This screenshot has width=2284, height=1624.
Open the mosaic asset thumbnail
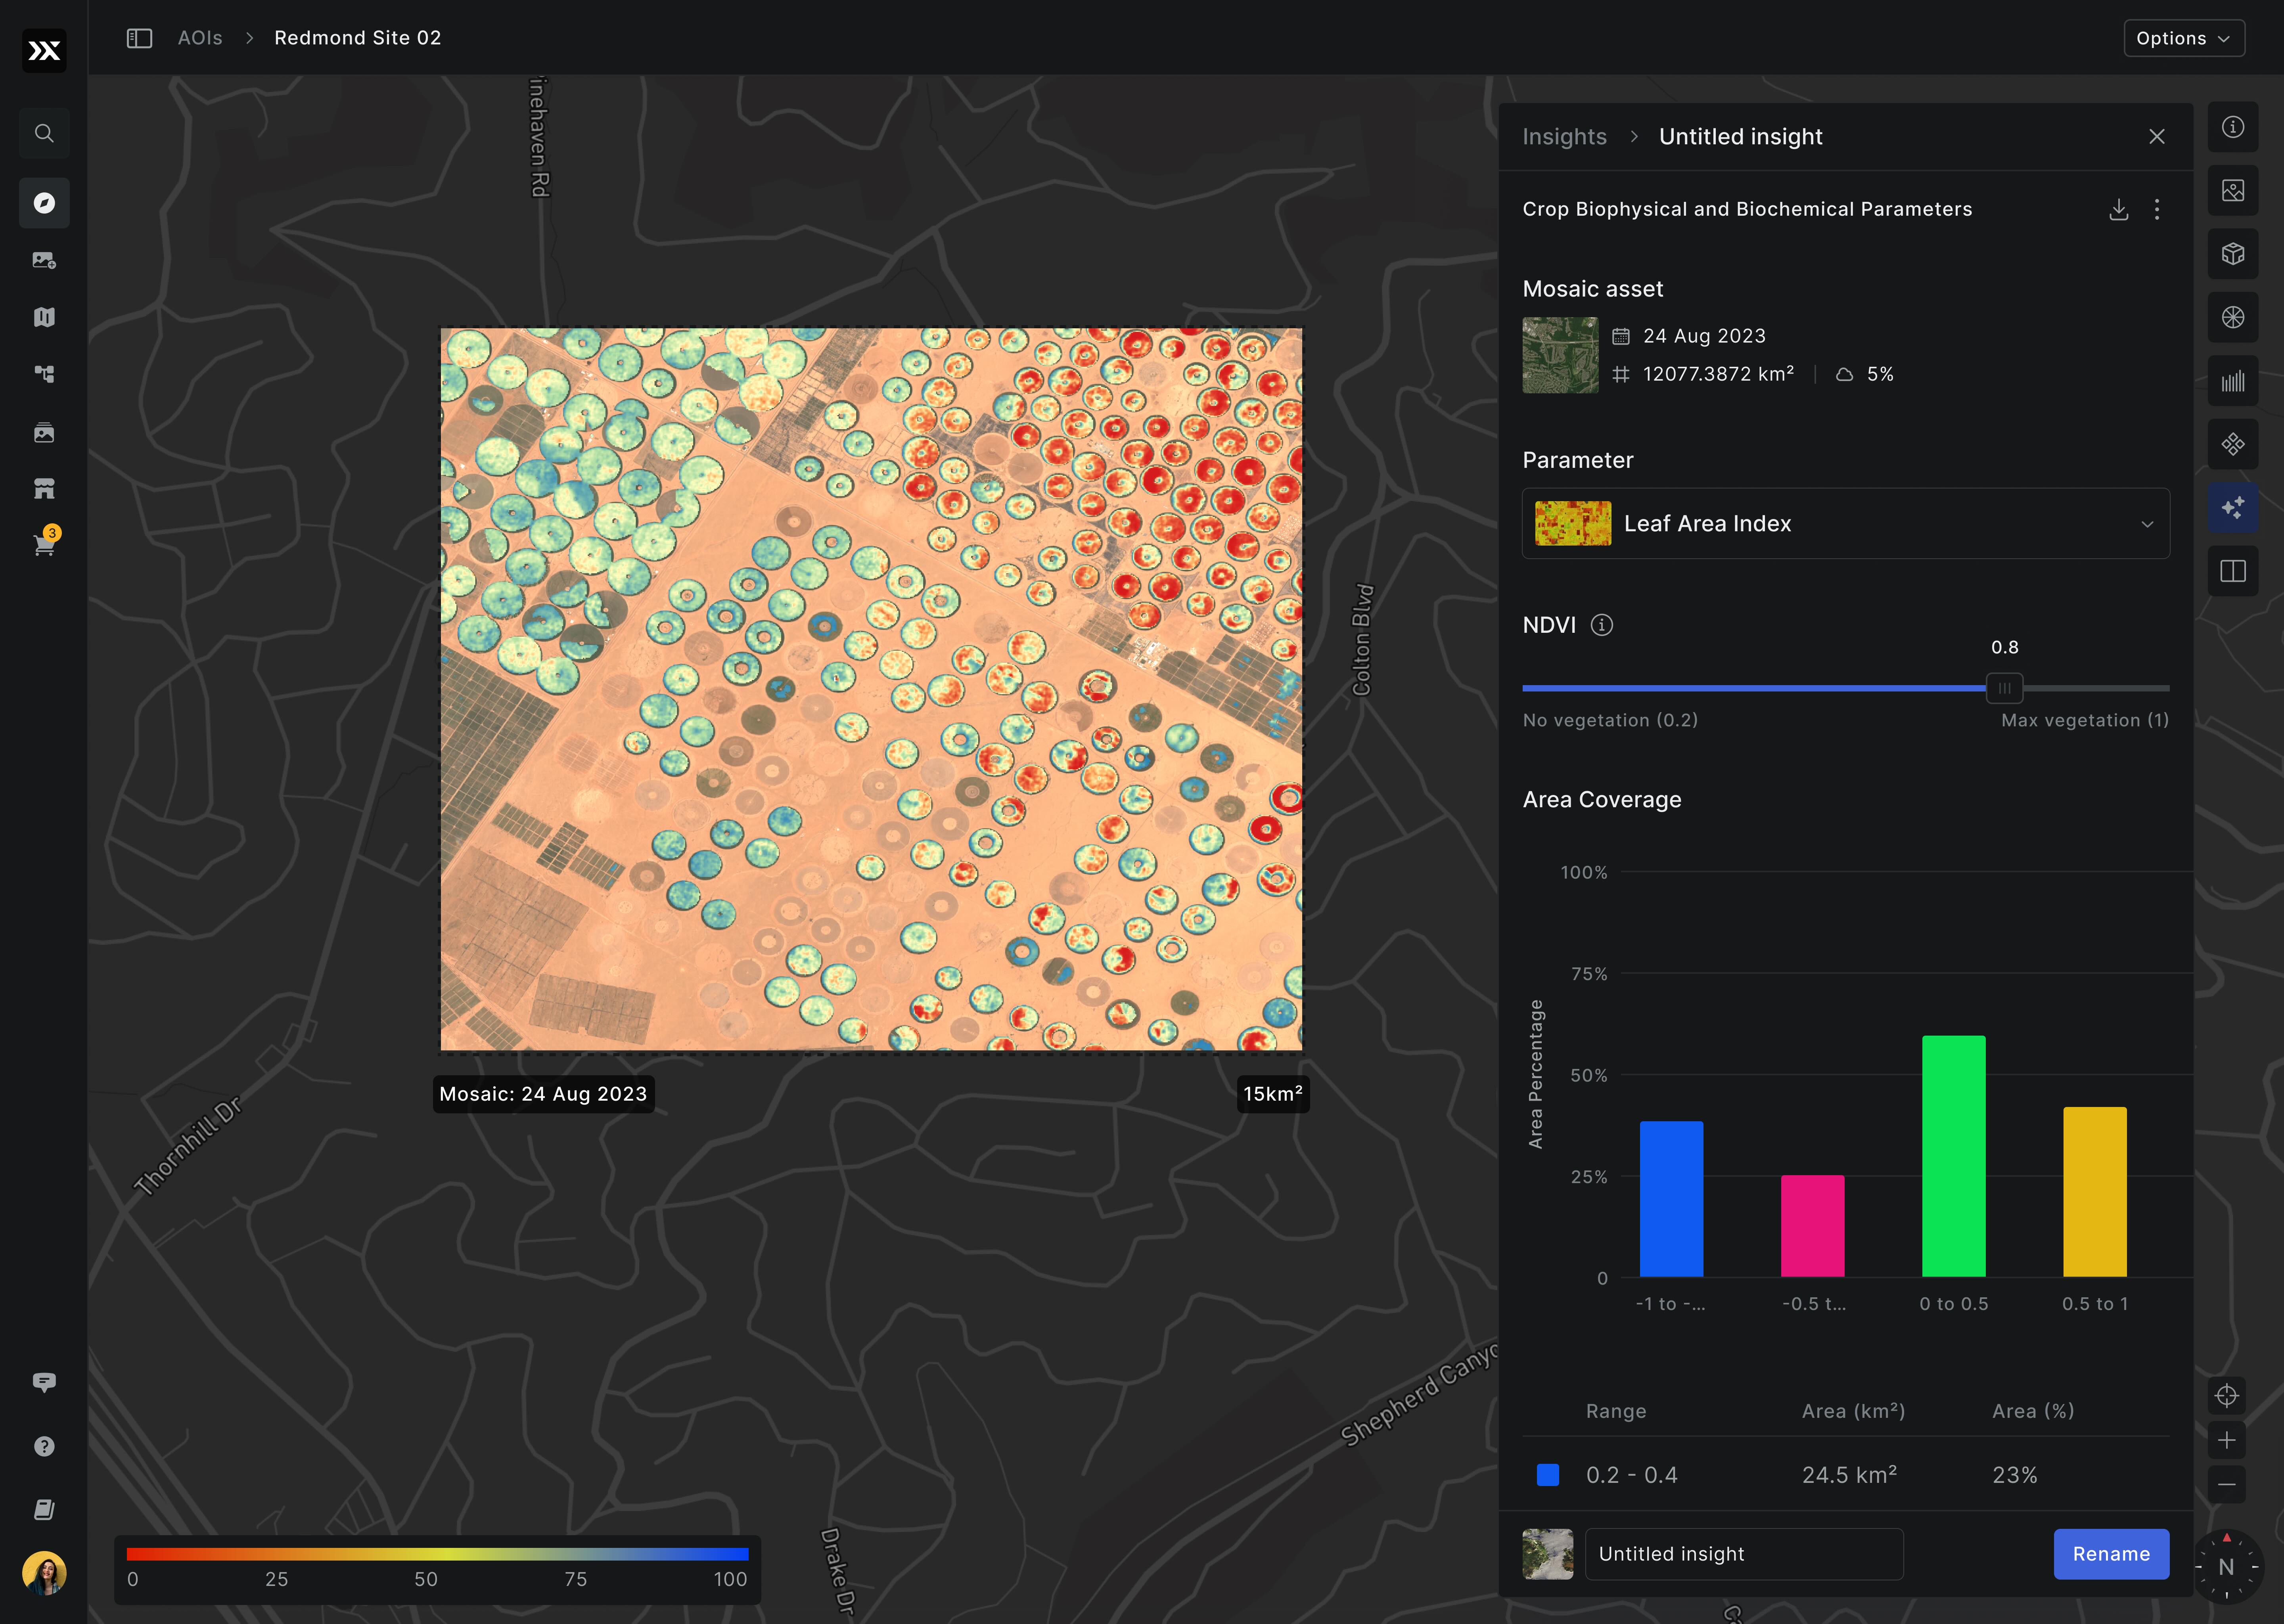[1560, 355]
